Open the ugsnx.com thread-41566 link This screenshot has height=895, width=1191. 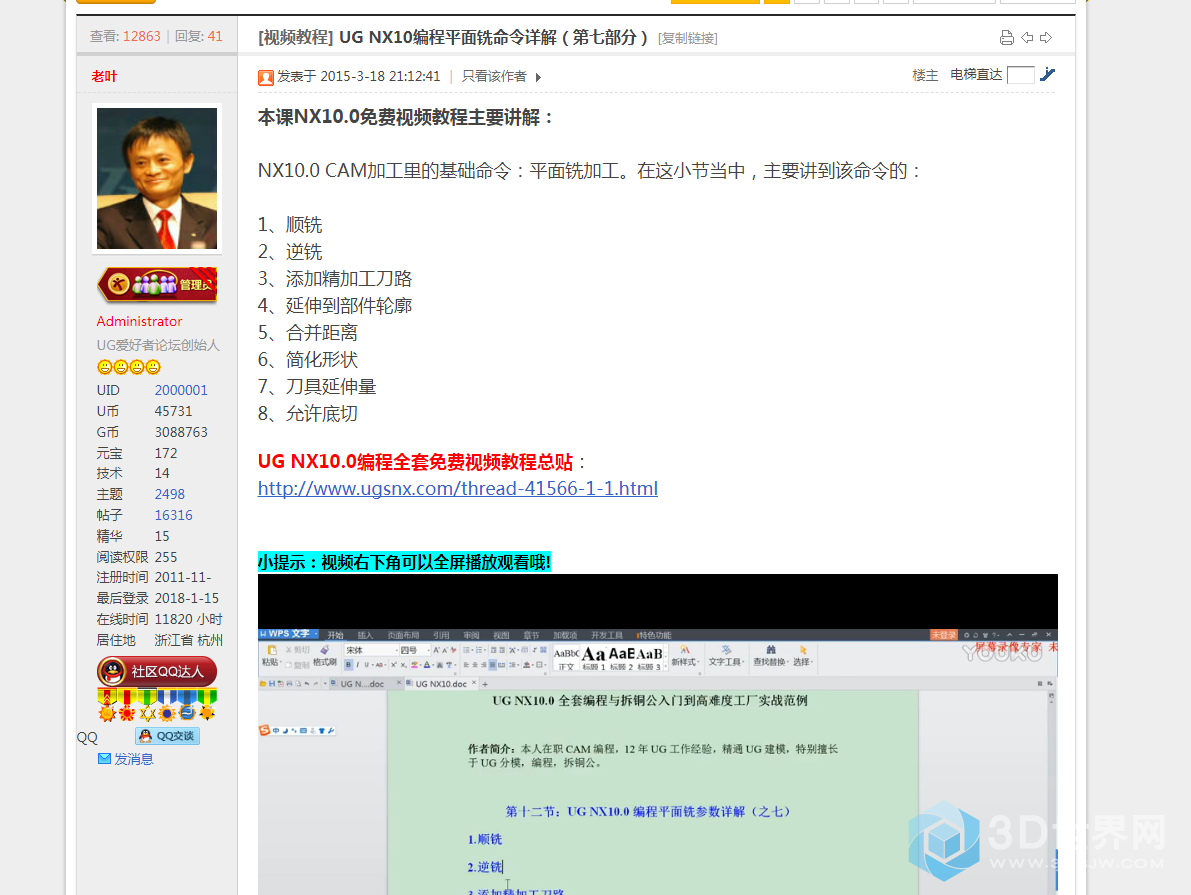point(457,488)
